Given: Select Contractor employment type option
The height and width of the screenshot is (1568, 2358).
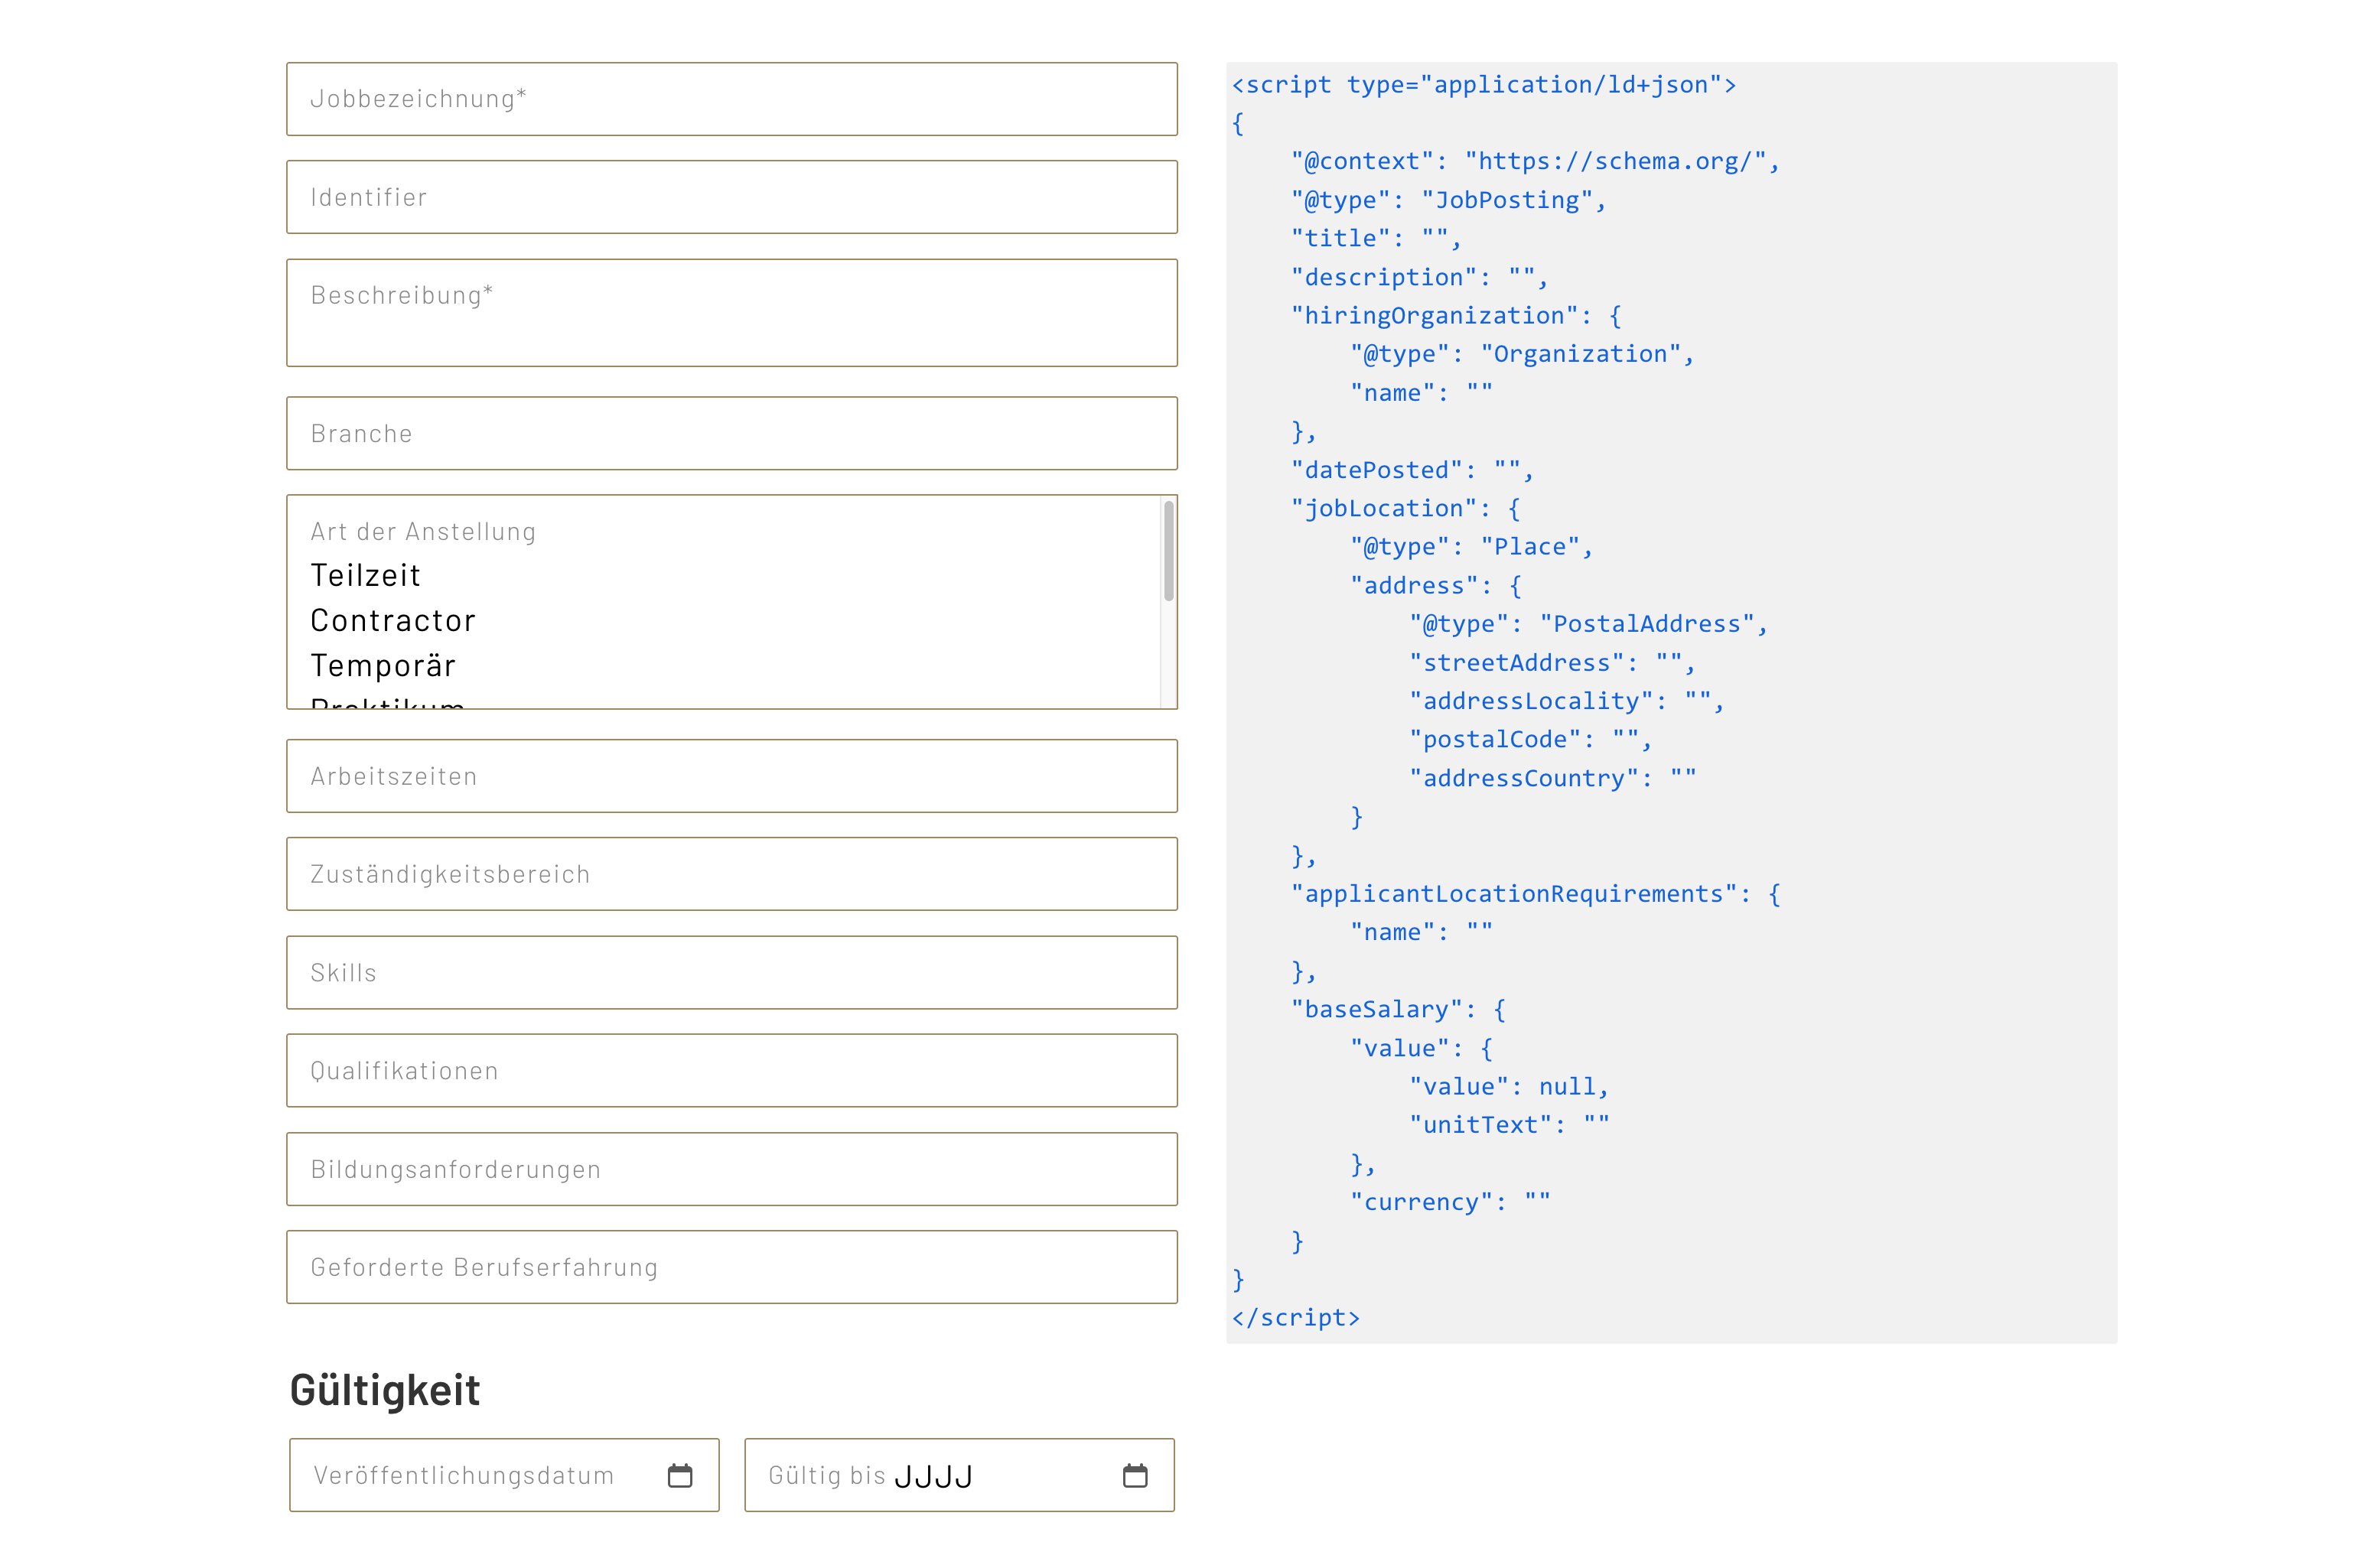Looking at the screenshot, I should 392,620.
